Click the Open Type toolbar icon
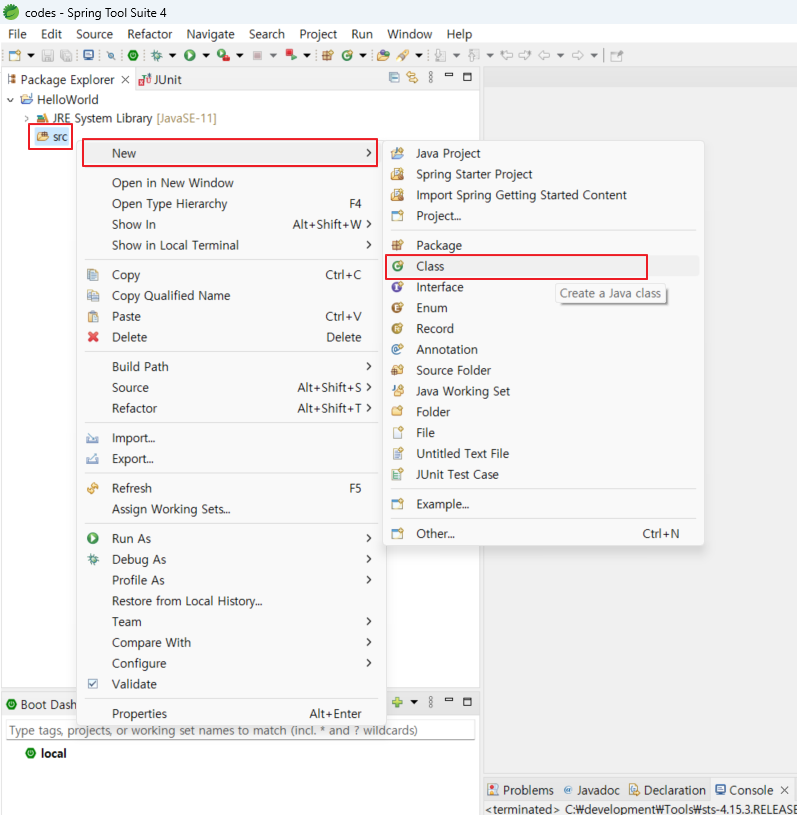Image resolution: width=797 pixels, height=815 pixels. tap(384, 55)
